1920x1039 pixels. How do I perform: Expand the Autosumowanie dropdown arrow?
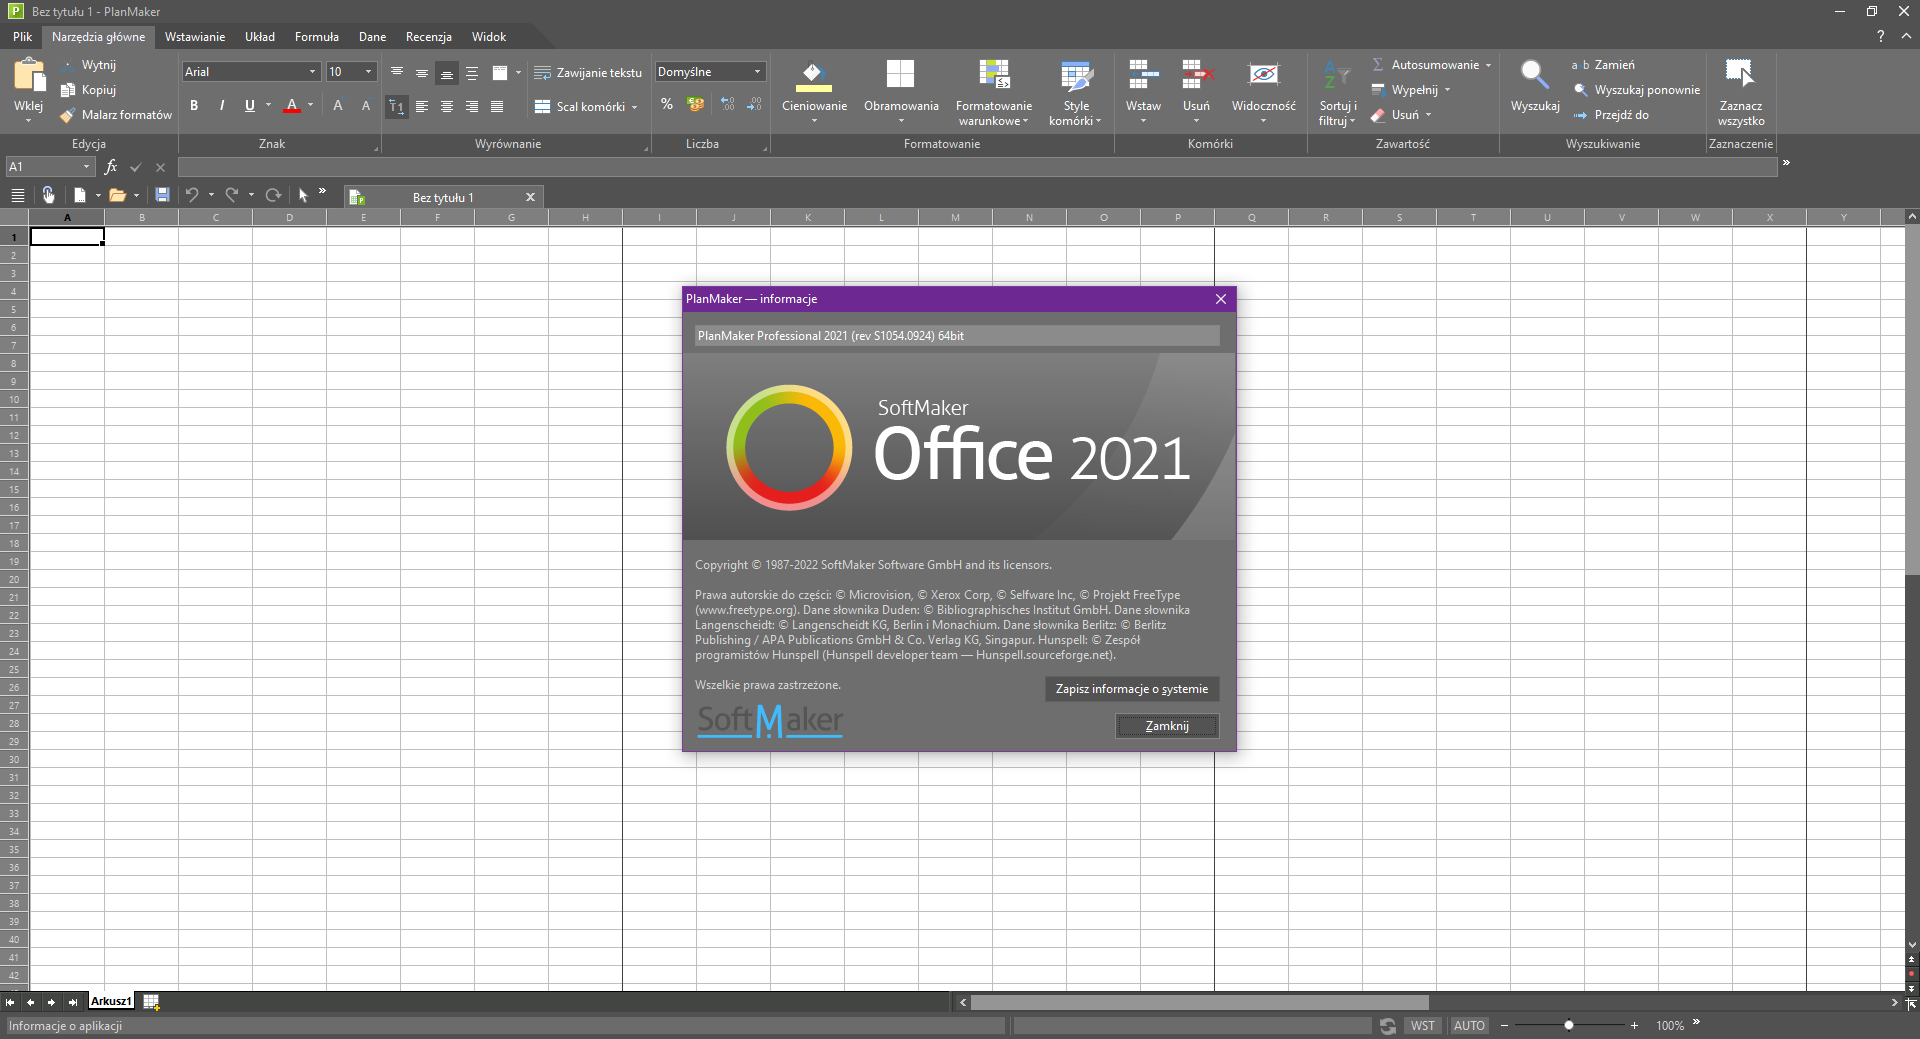pyautogui.click(x=1488, y=65)
